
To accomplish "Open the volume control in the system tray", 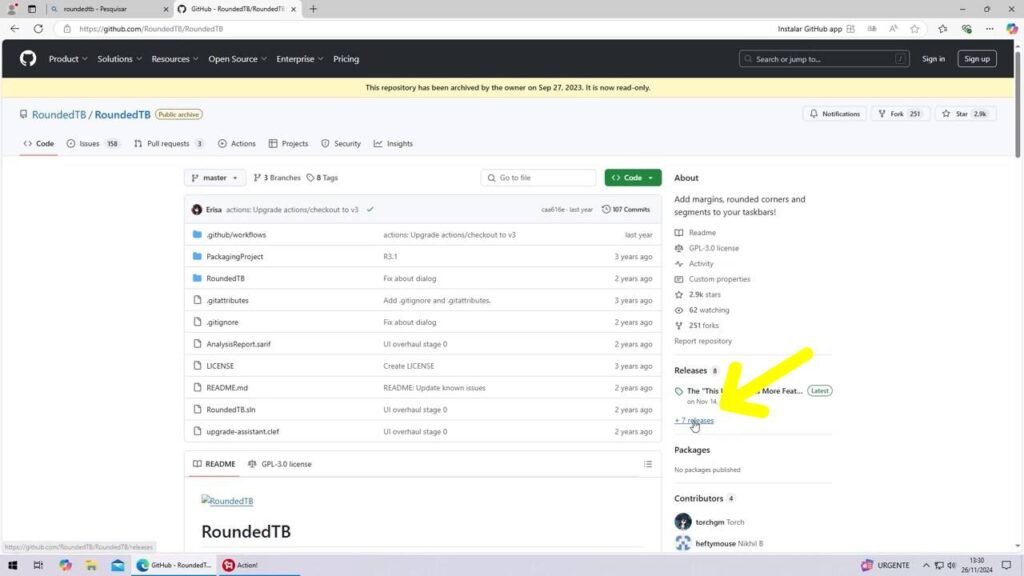I will [952, 566].
